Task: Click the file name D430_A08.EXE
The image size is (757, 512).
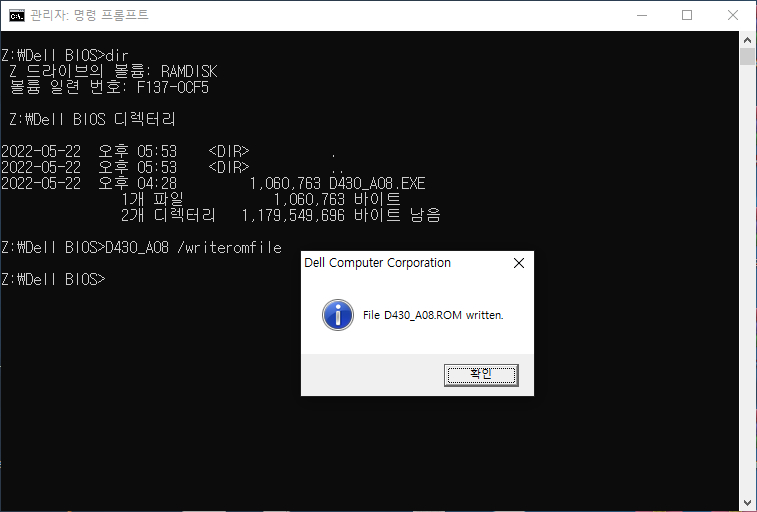Action: (x=377, y=183)
